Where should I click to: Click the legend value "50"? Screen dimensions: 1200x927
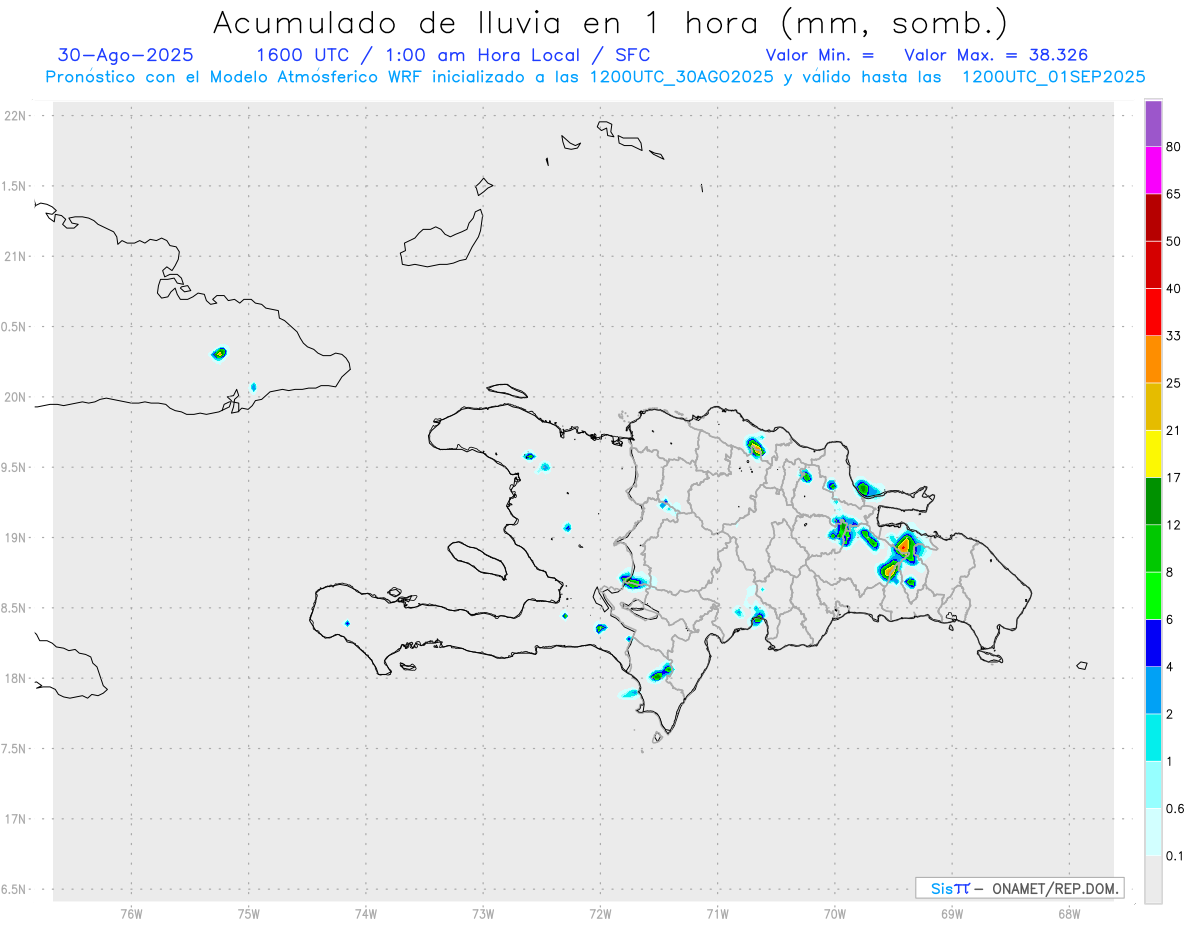tap(1174, 241)
